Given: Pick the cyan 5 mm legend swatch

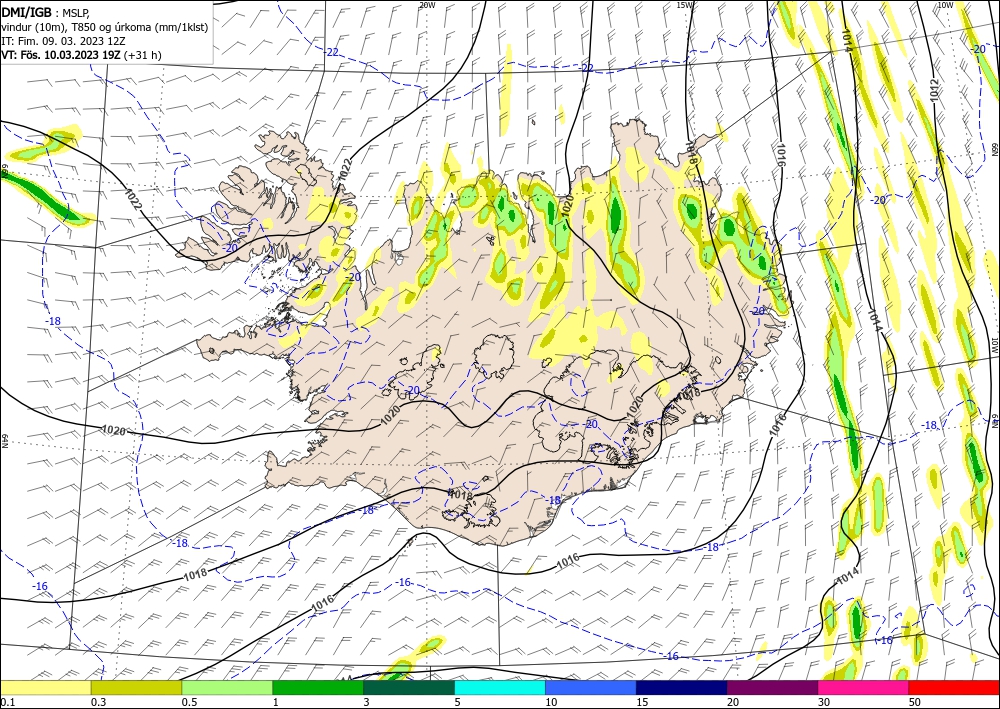Looking at the screenshot, I should (500, 687).
